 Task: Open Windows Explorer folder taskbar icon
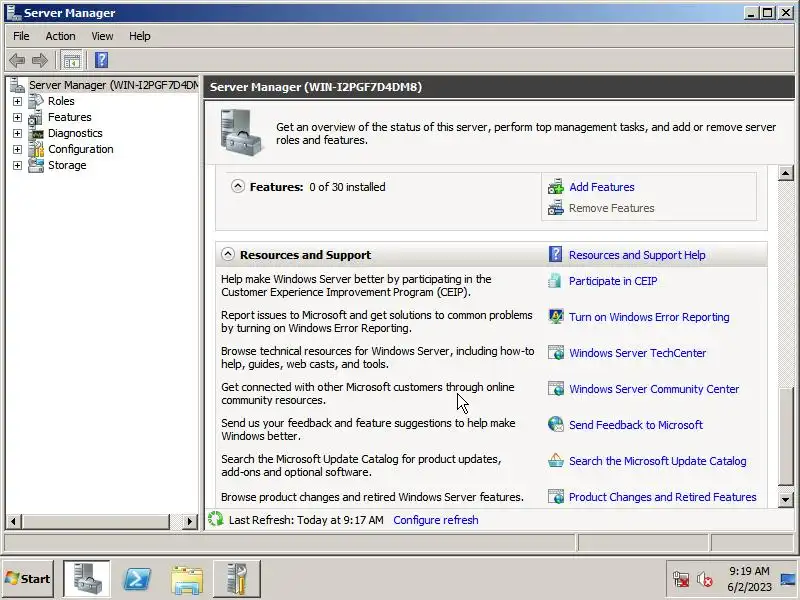click(x=187, y=580)
